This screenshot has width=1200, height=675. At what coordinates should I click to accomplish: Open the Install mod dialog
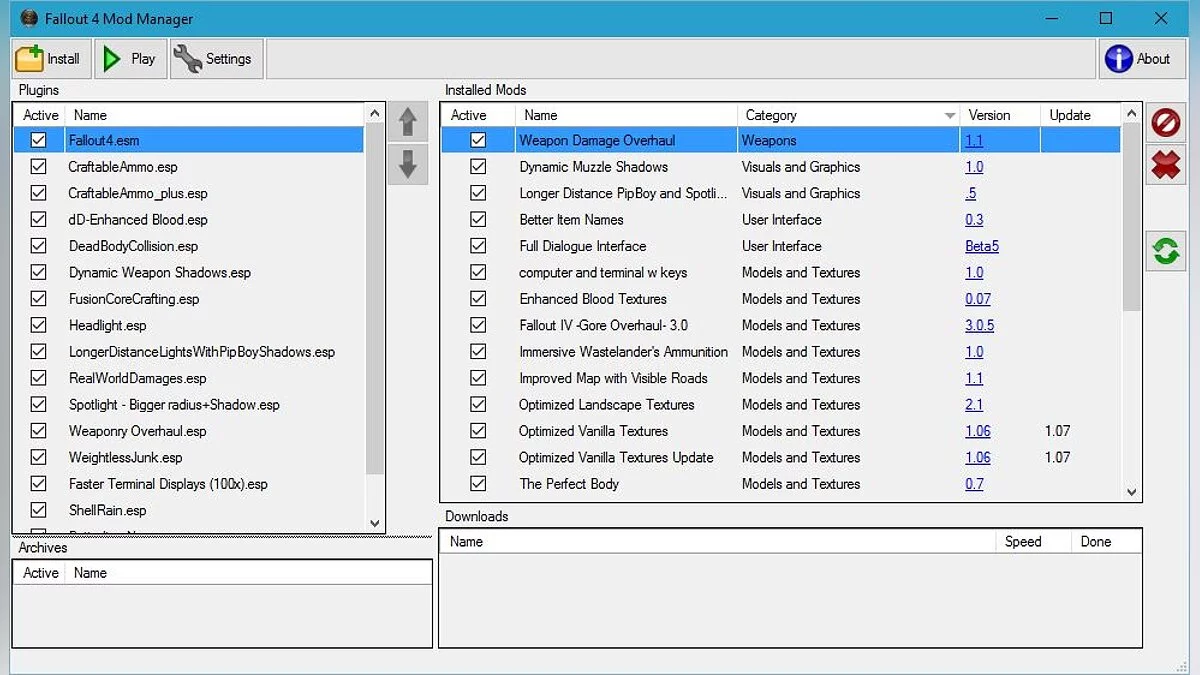click(50, 58)
